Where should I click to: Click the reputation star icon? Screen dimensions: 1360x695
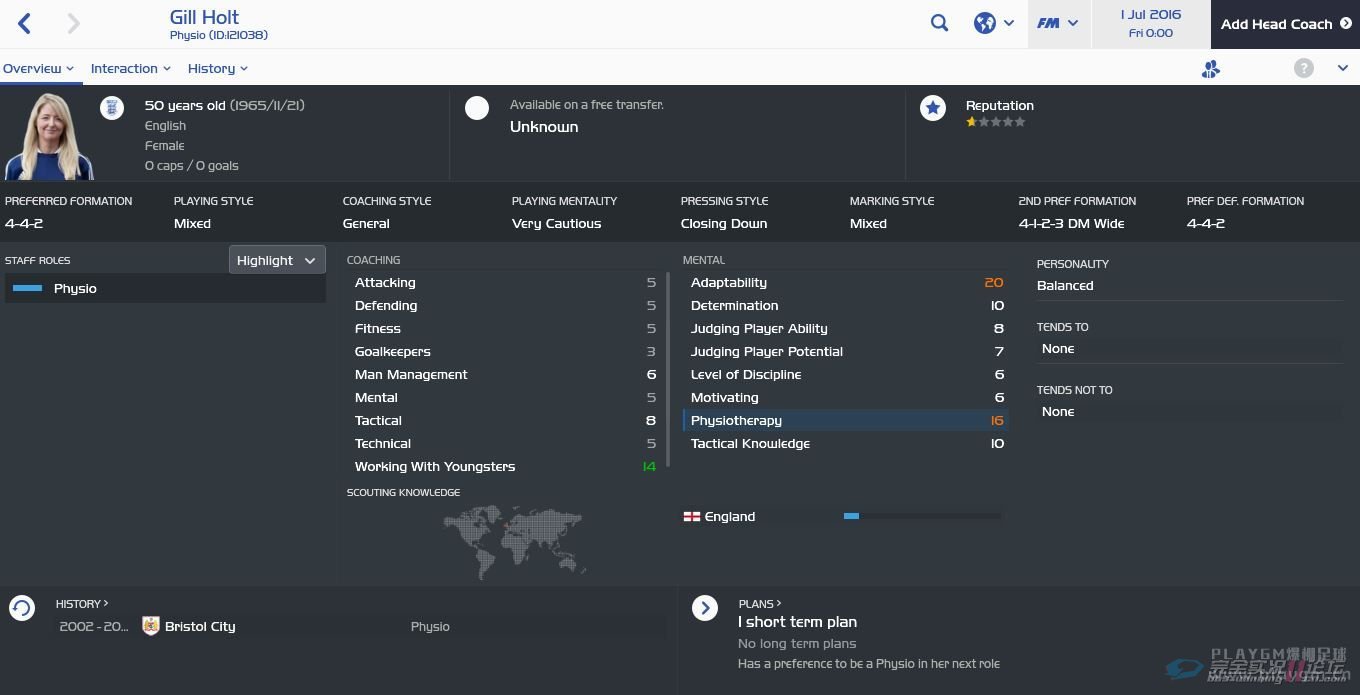point(933,108)
